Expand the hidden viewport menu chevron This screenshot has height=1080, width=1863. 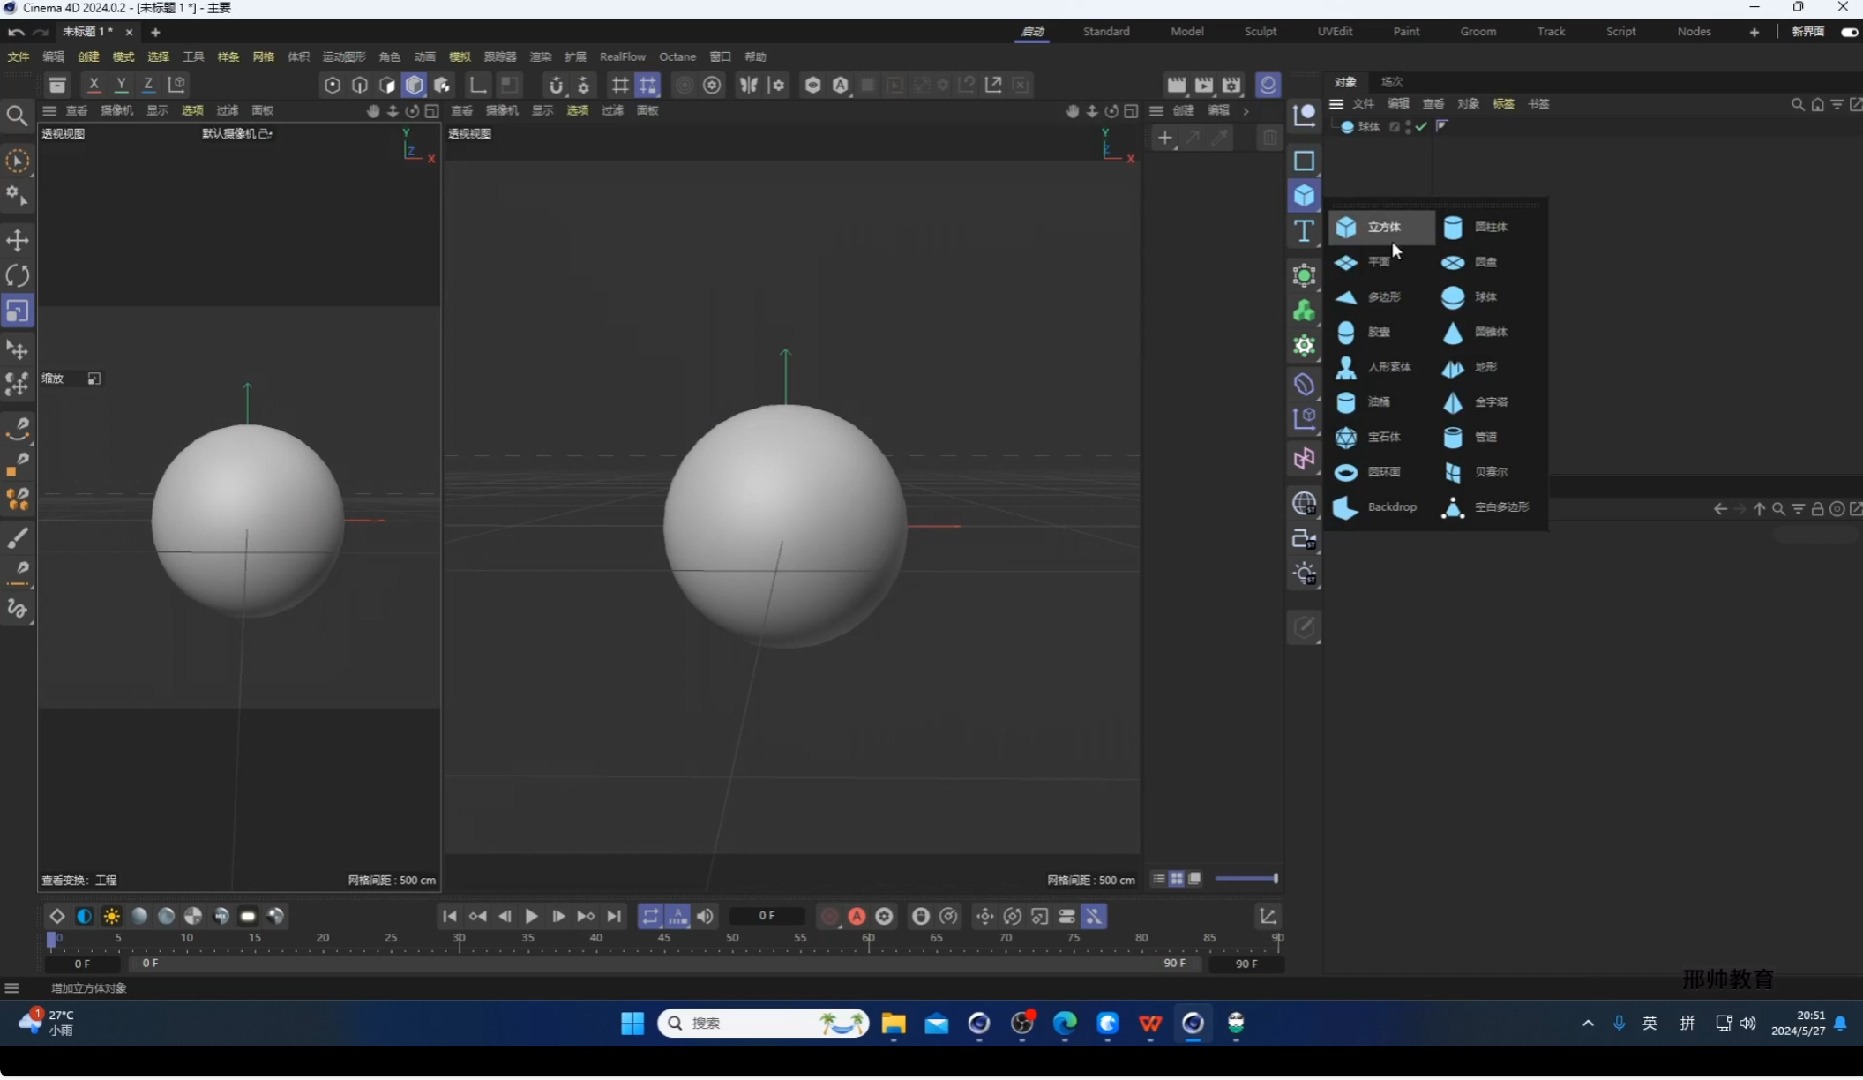[1247, 111]
